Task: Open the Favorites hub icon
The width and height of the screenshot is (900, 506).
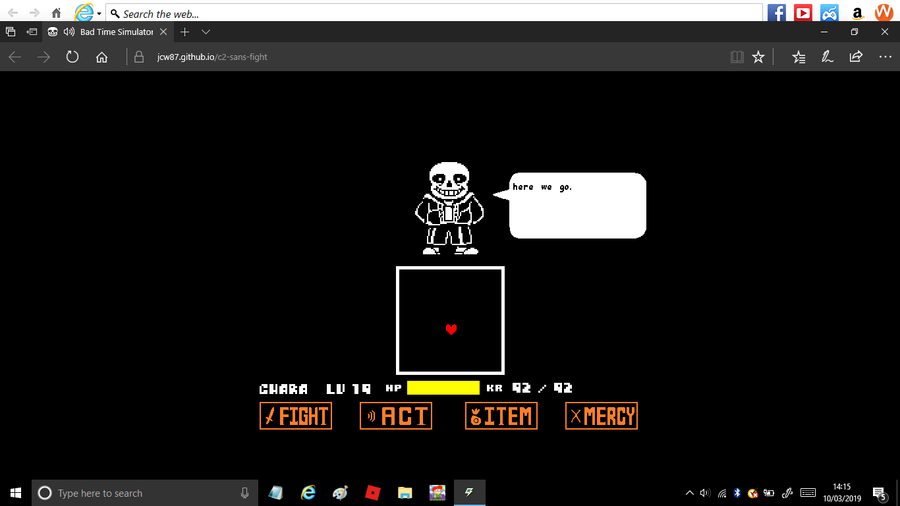Action: [798, 57]
